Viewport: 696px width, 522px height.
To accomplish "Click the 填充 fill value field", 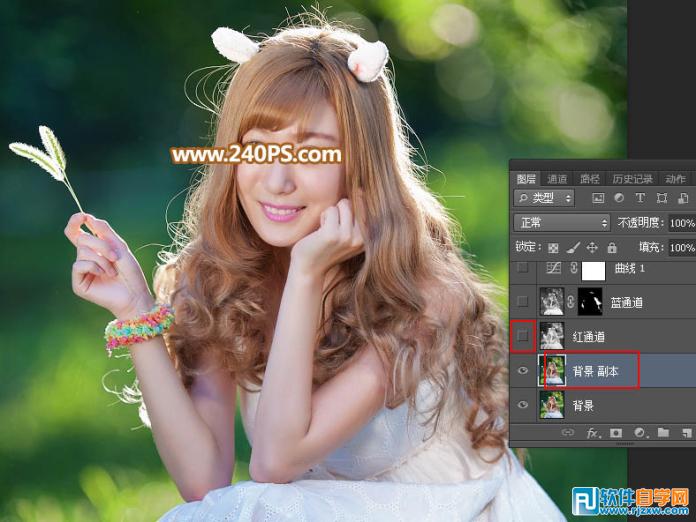I will (682, 247).
